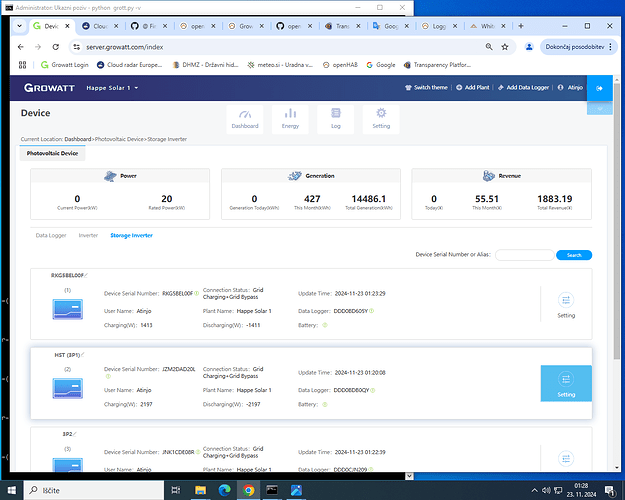
Task: Click edit pencil next to RKG5BEL00F alias
Action: pos(101,275)
